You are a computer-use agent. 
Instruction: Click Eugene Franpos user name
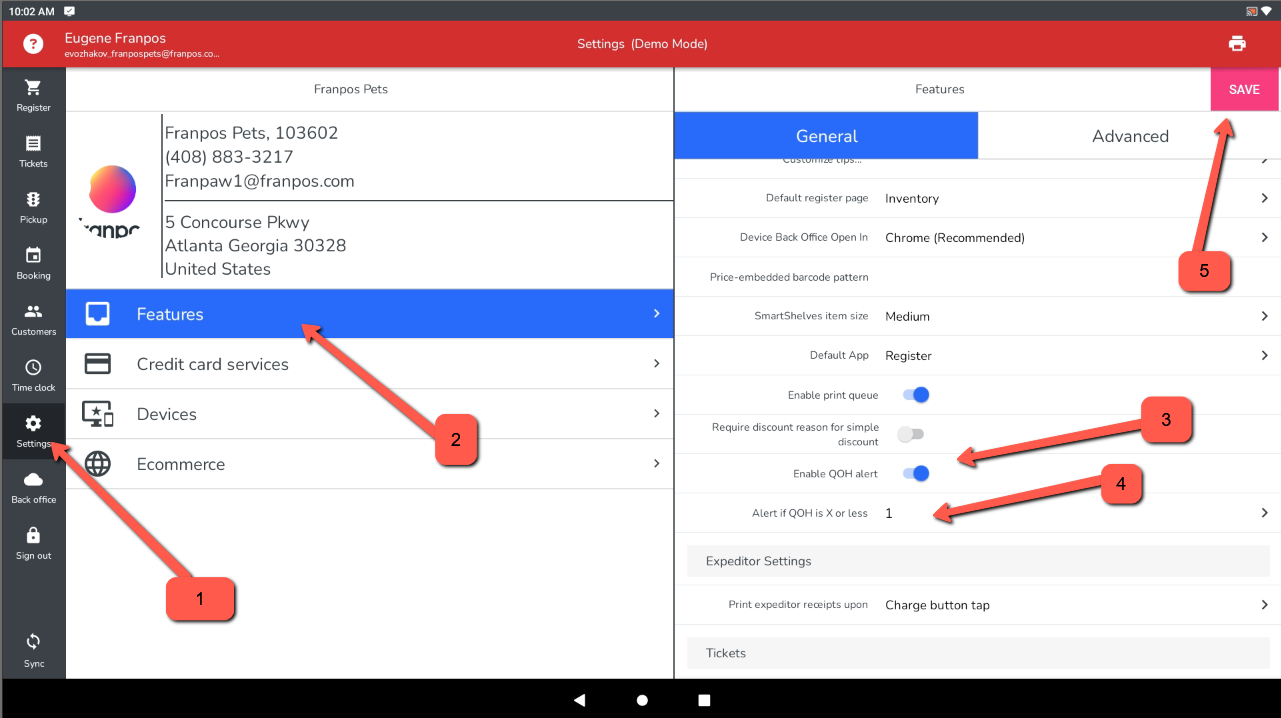(115, 38)
